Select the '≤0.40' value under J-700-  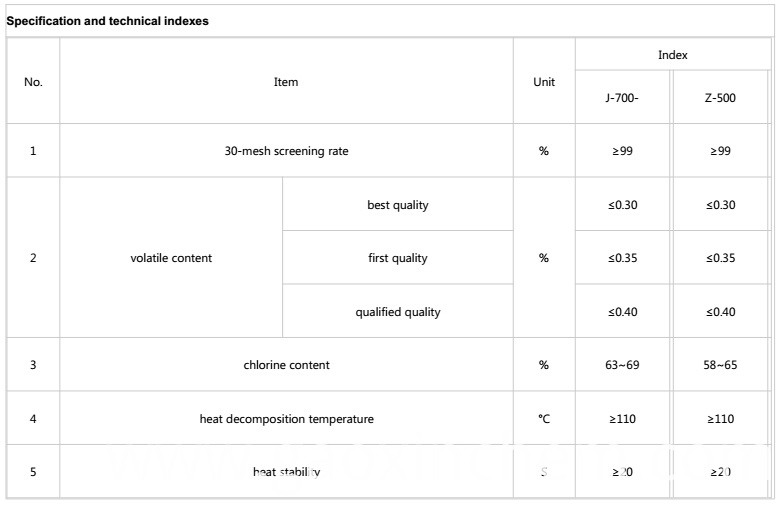622,311
